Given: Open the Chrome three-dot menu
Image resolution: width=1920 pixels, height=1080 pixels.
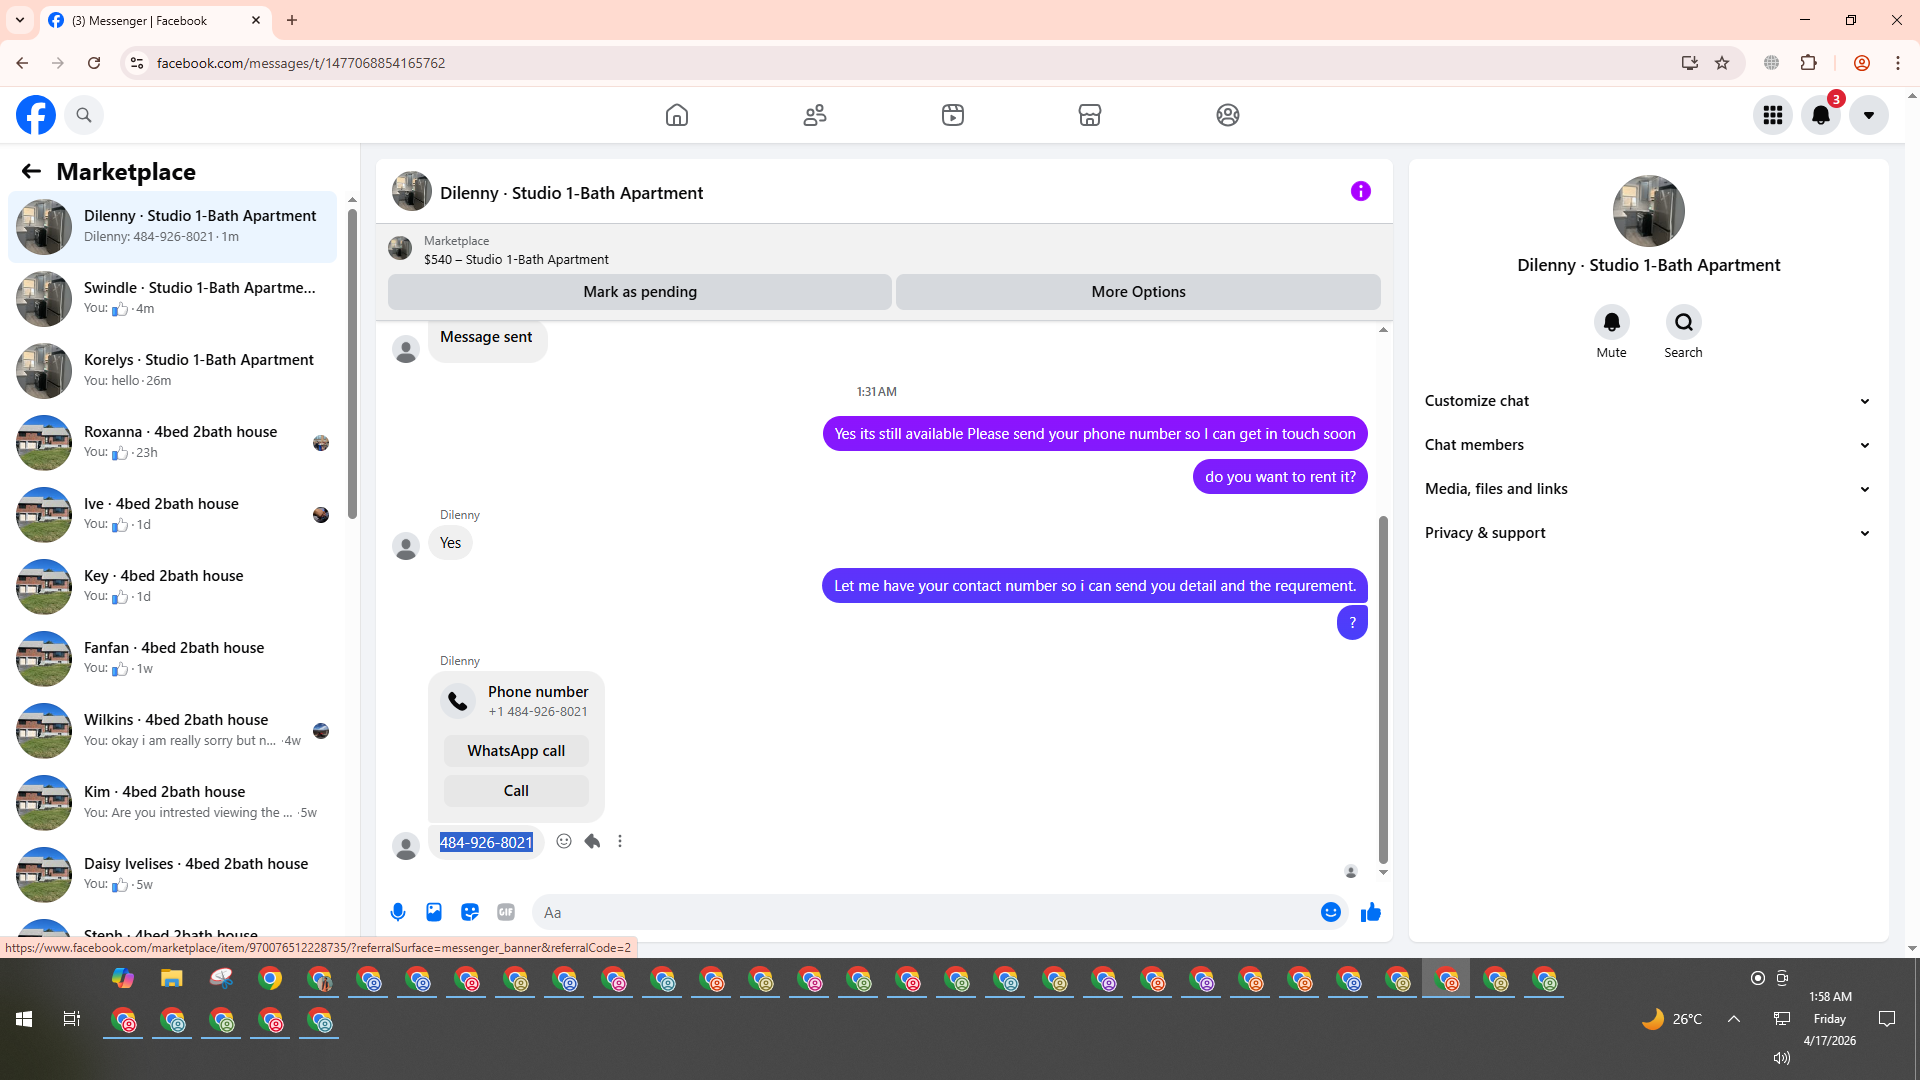Looking at the screenshot, I should point(1898,63).
